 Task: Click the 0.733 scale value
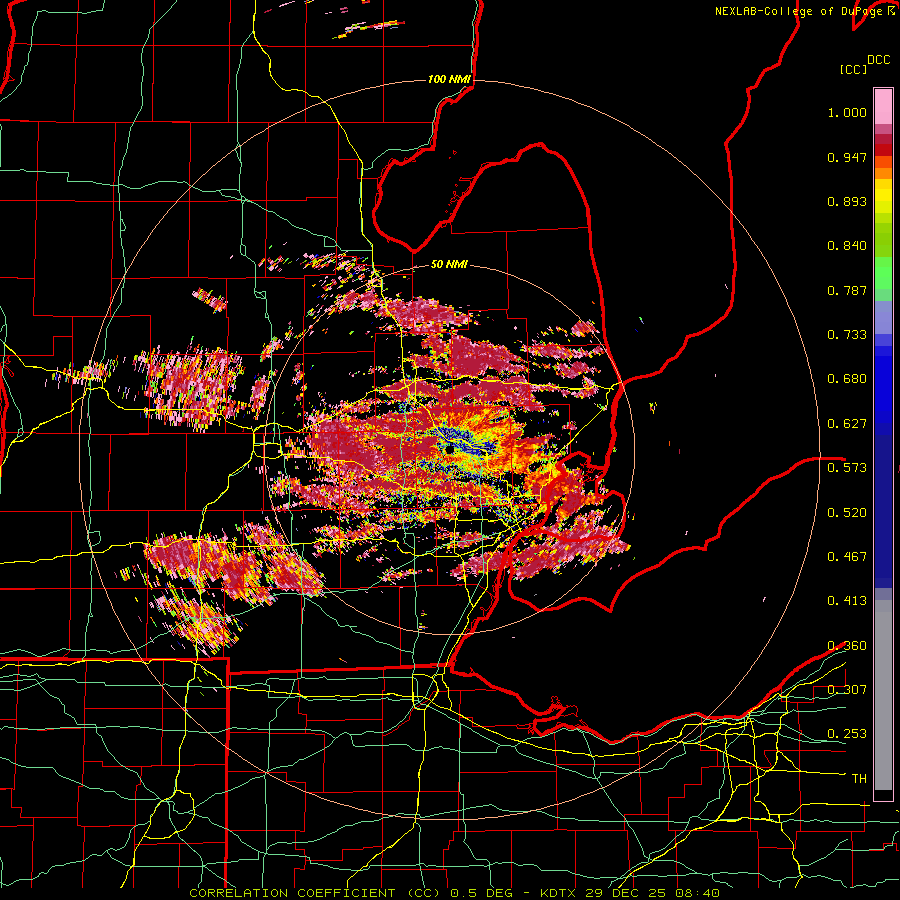click(847, 335)
